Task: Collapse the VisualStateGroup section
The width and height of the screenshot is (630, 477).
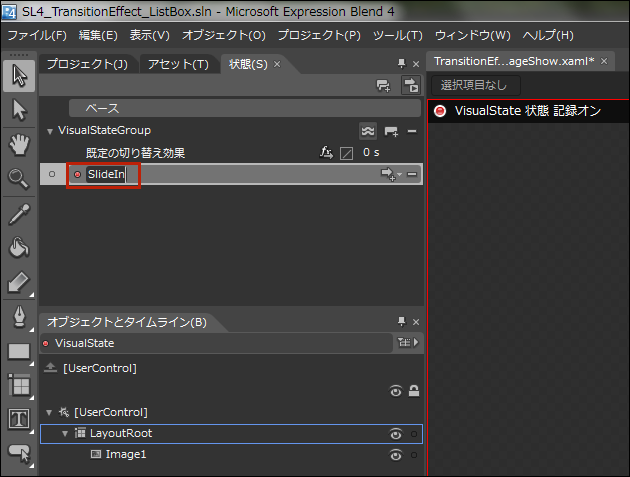Action: click(x=49, y=131)
